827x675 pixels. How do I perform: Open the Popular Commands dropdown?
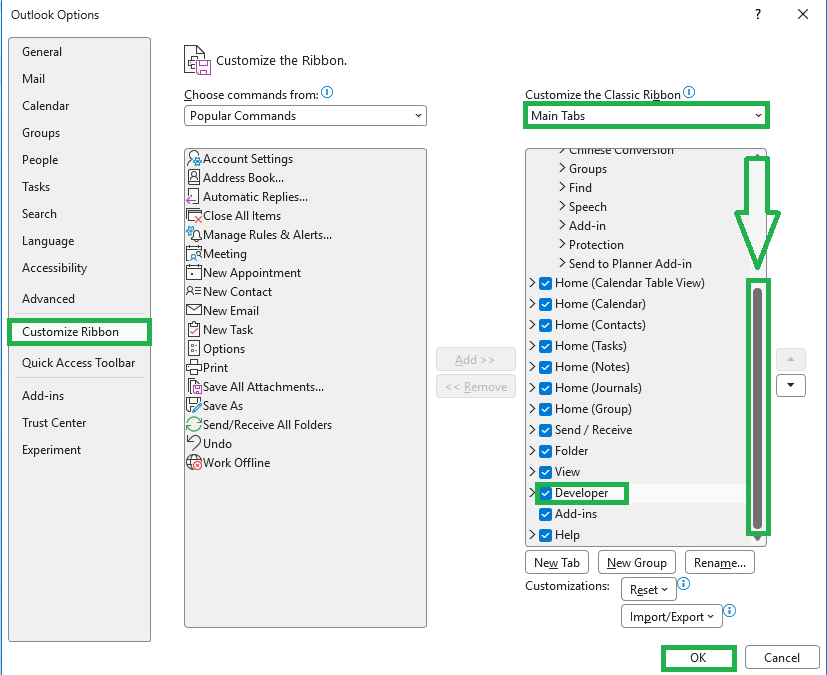(x=305, y=115)
